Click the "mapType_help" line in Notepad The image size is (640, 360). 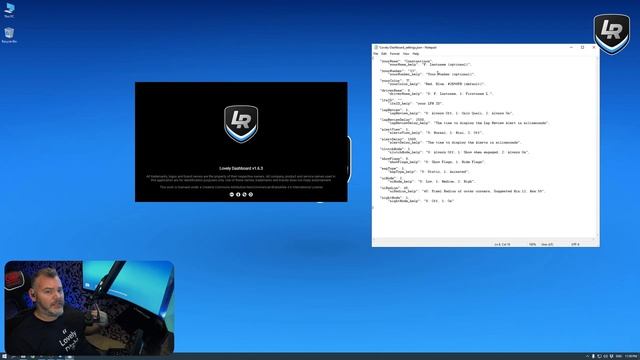pos(429,172)
